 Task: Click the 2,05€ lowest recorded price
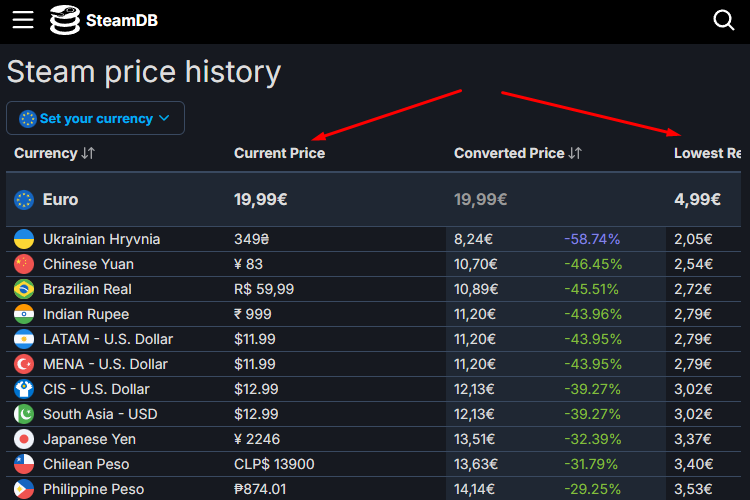point(693,239)
